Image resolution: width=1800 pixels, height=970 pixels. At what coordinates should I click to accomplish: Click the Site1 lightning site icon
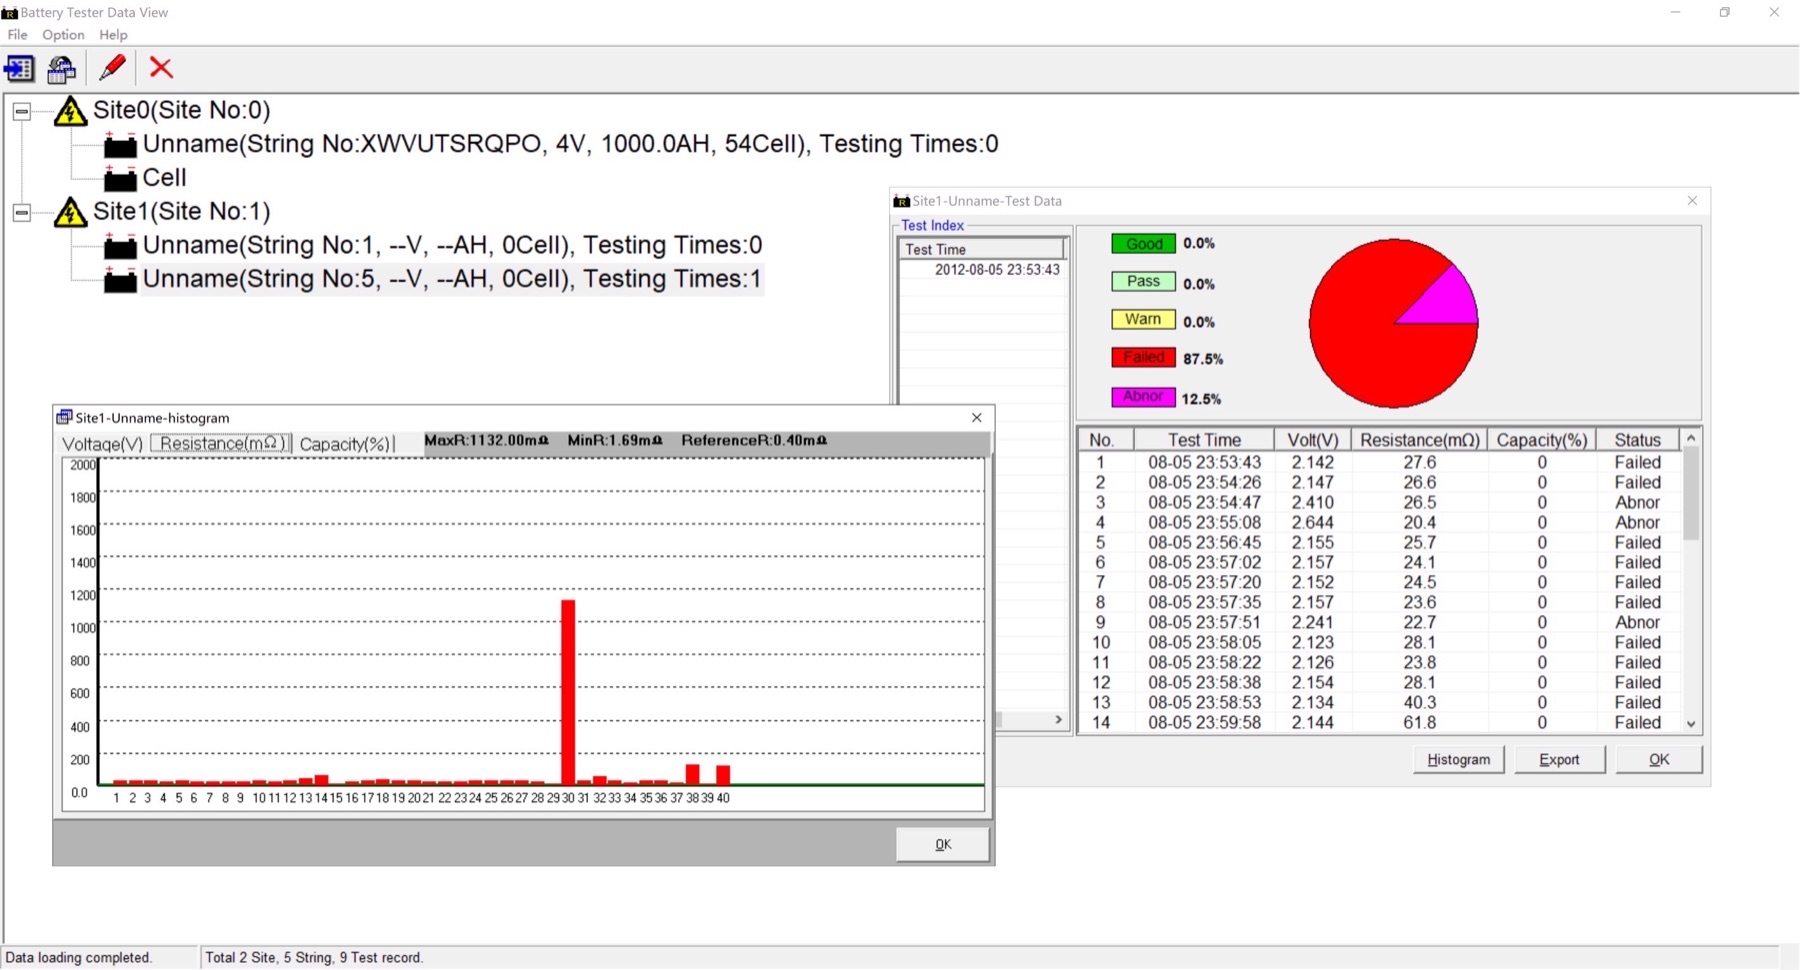[68, 212]
